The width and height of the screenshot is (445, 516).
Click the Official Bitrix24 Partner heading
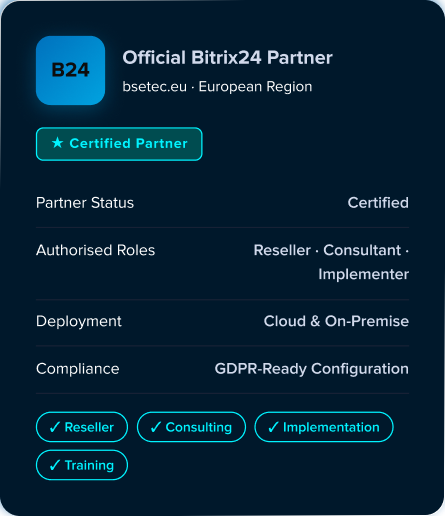point(227,57)
